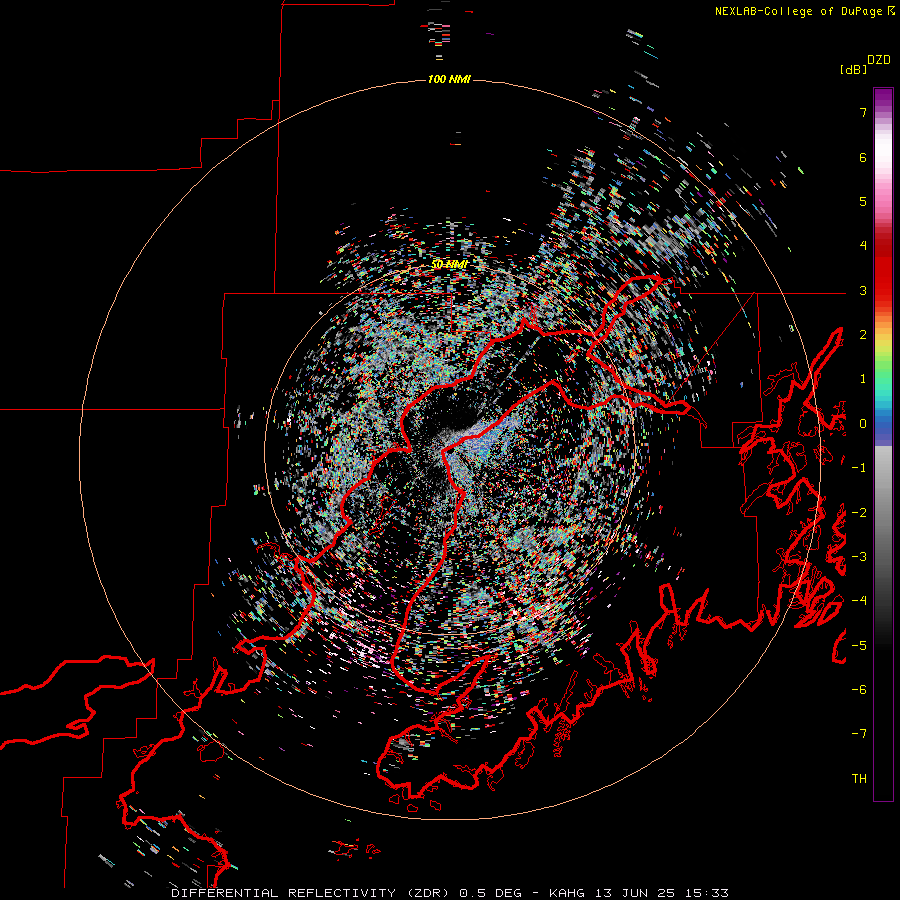Click the 0 value on the color scale

click(x=863, y=424)
